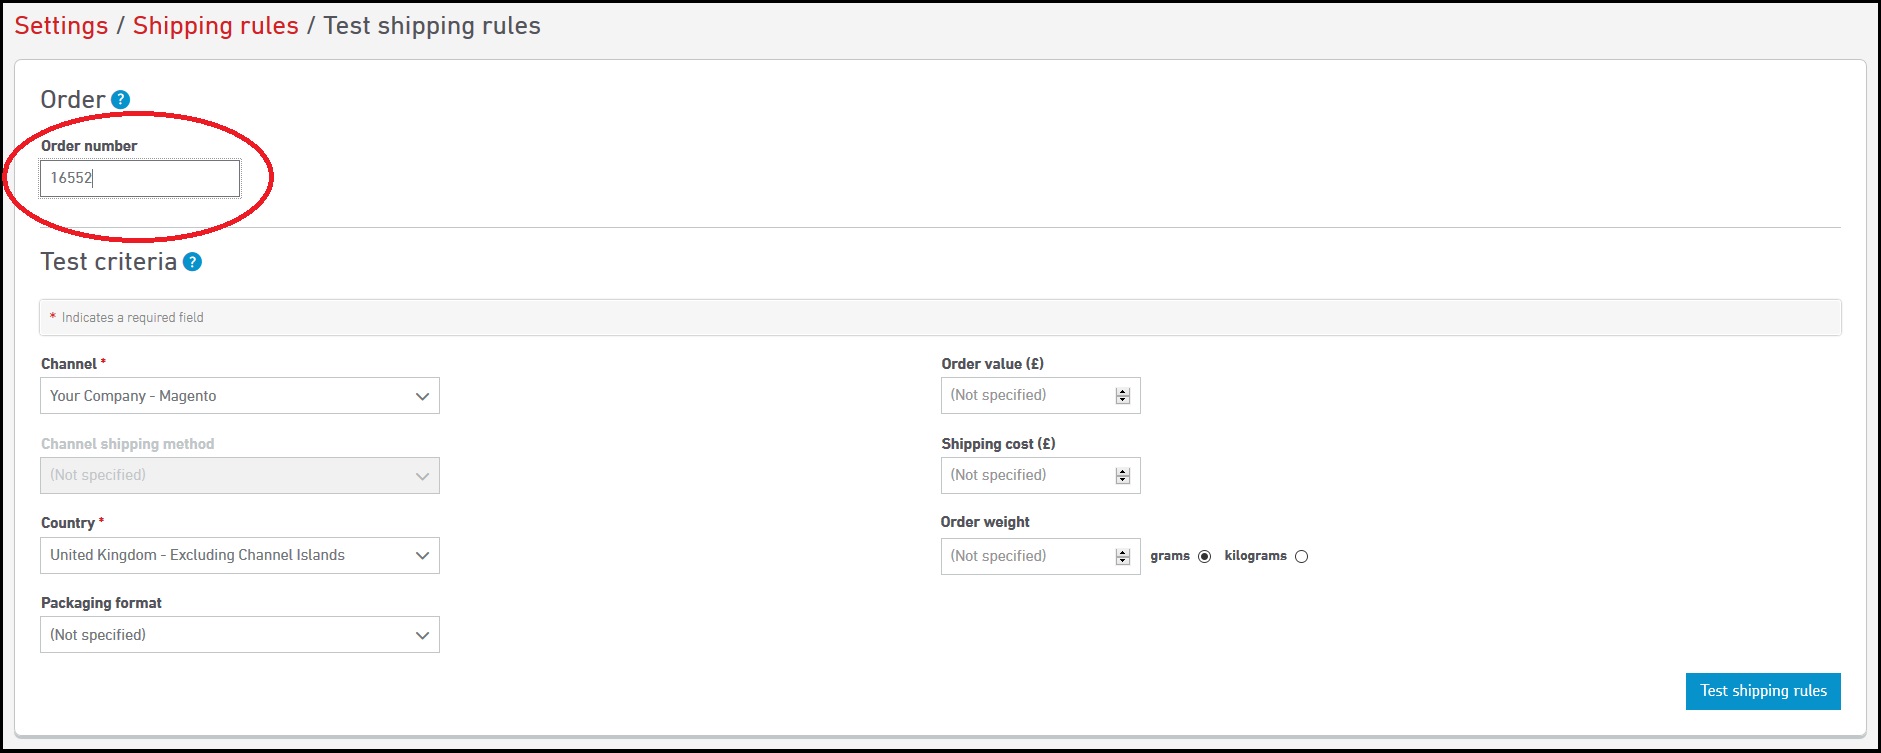Select the kilograms radio button
1881x753 pixels.
tap(1301, 557)
